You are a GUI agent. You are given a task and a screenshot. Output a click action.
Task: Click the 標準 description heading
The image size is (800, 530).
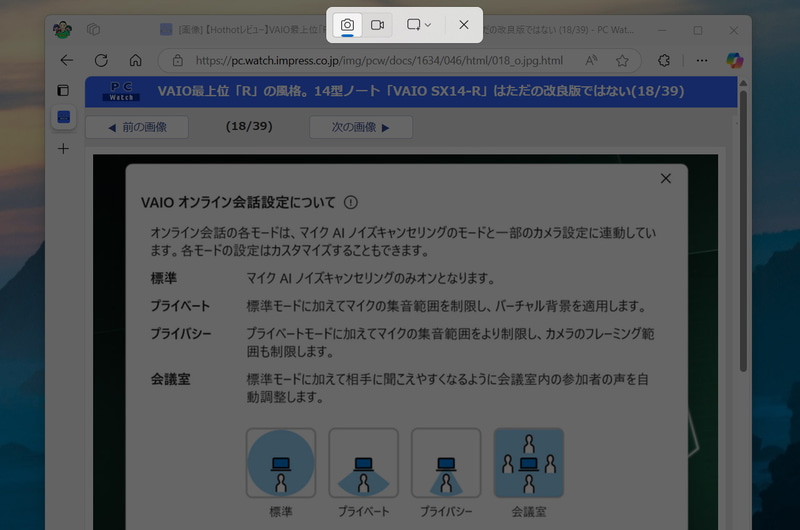point(164,279)
